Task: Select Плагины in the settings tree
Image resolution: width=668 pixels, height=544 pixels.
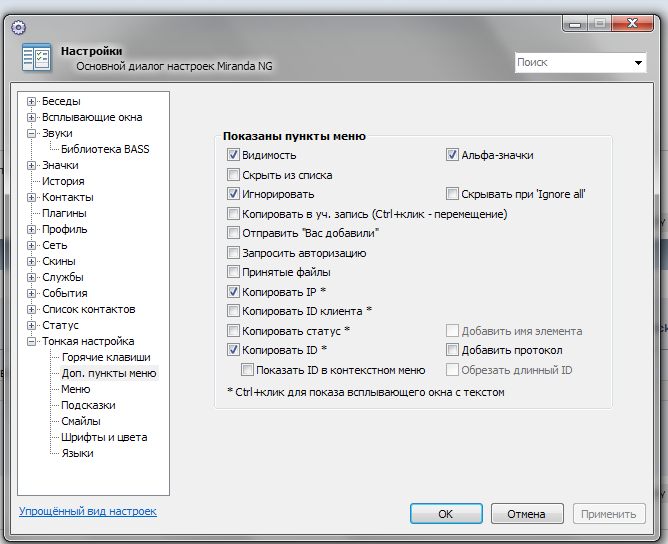Action: 64,213
